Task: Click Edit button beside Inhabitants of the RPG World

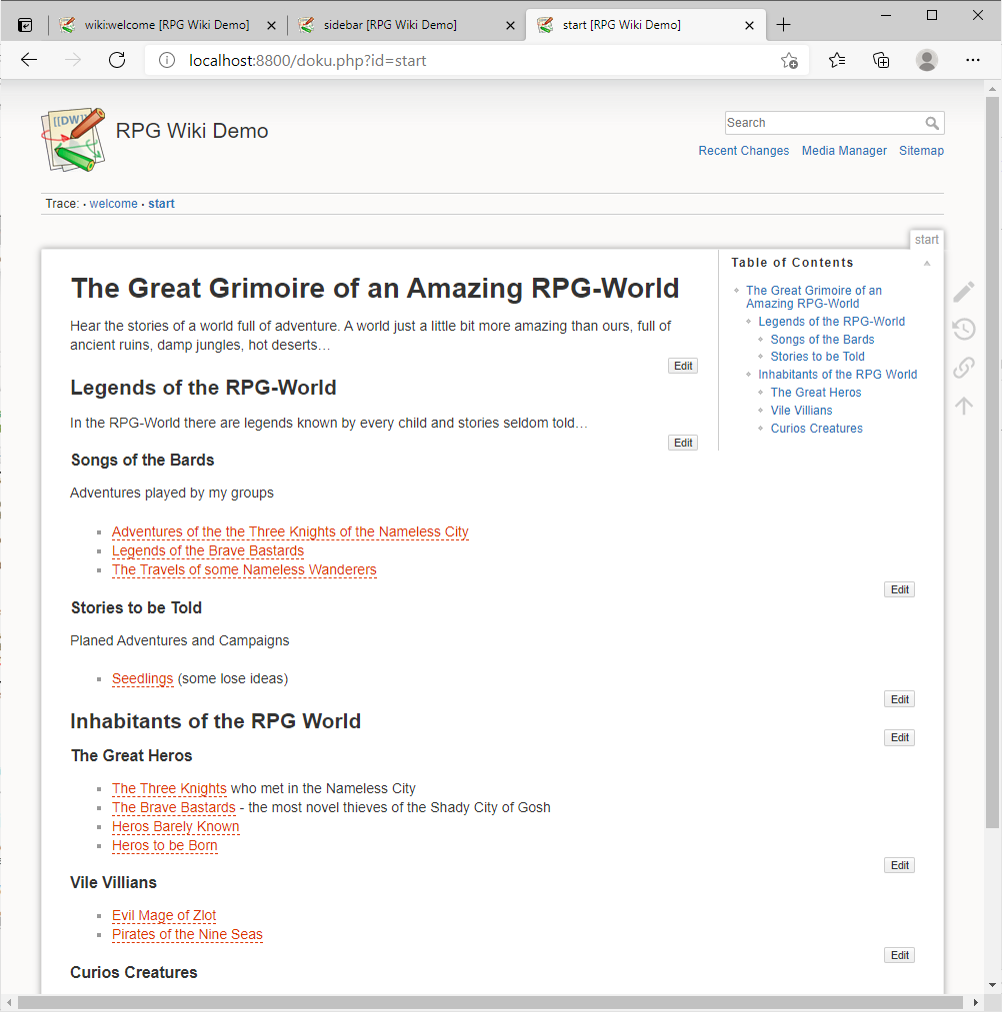Action: pos(899,737)
